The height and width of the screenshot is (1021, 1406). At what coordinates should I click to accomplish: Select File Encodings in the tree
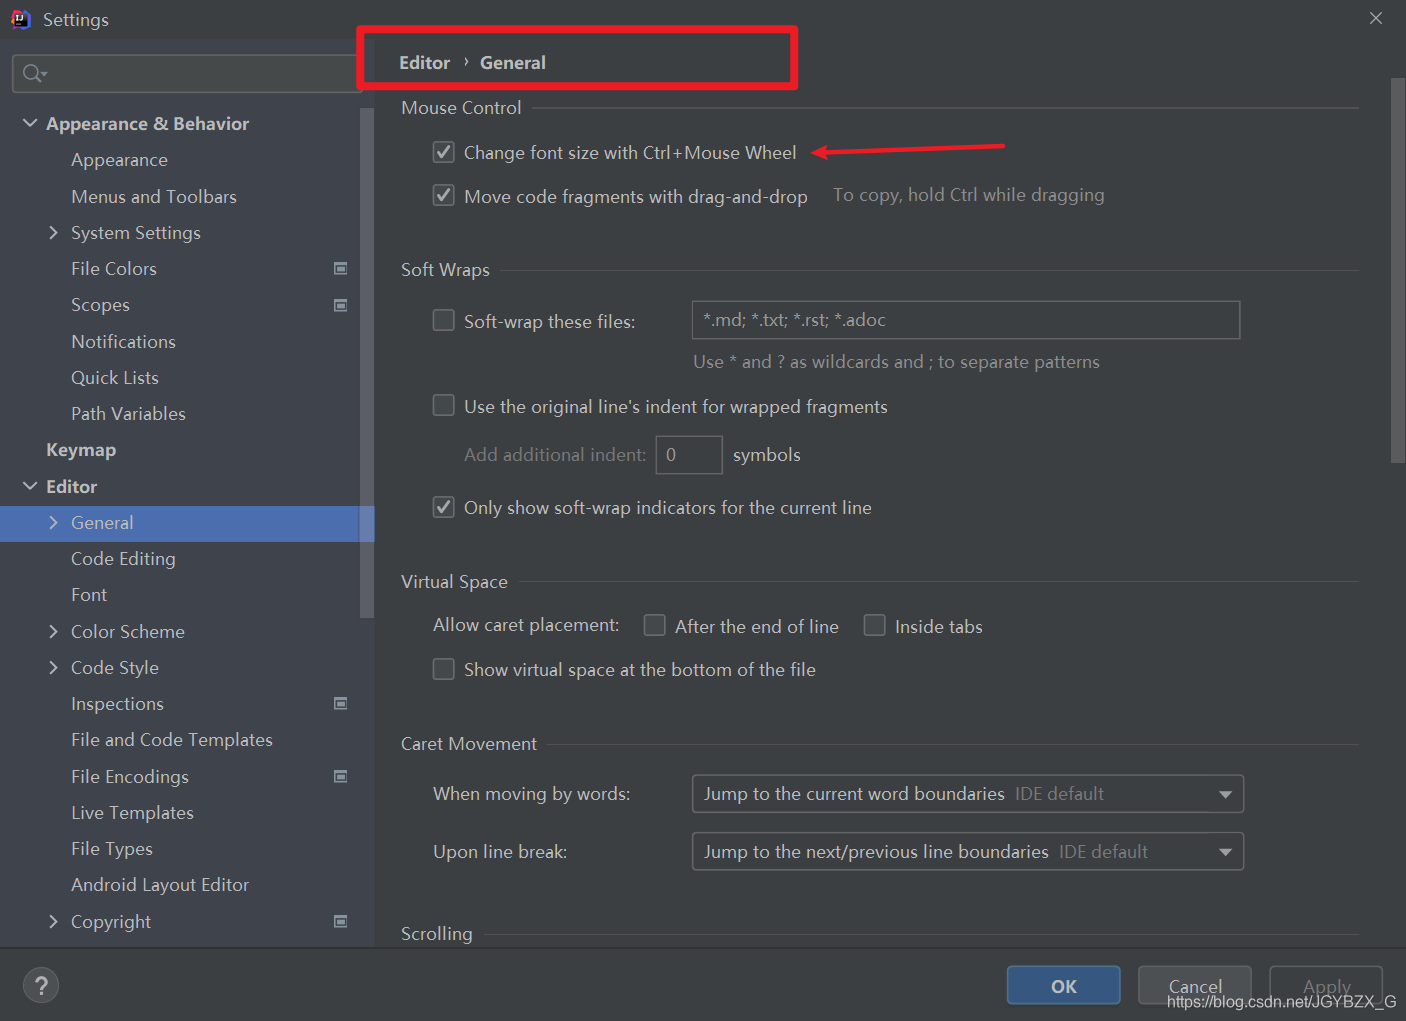tap(130, 777)
